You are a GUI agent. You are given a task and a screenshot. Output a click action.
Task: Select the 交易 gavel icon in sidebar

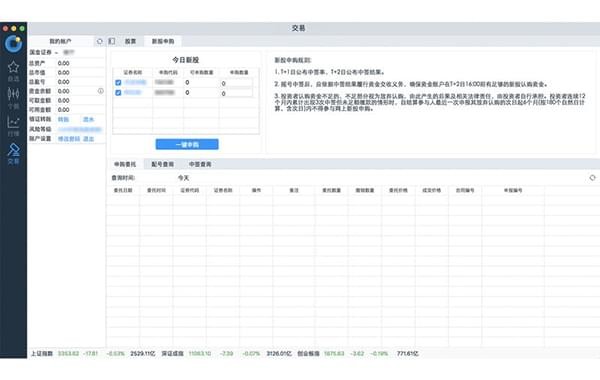(x=13, y=150)
